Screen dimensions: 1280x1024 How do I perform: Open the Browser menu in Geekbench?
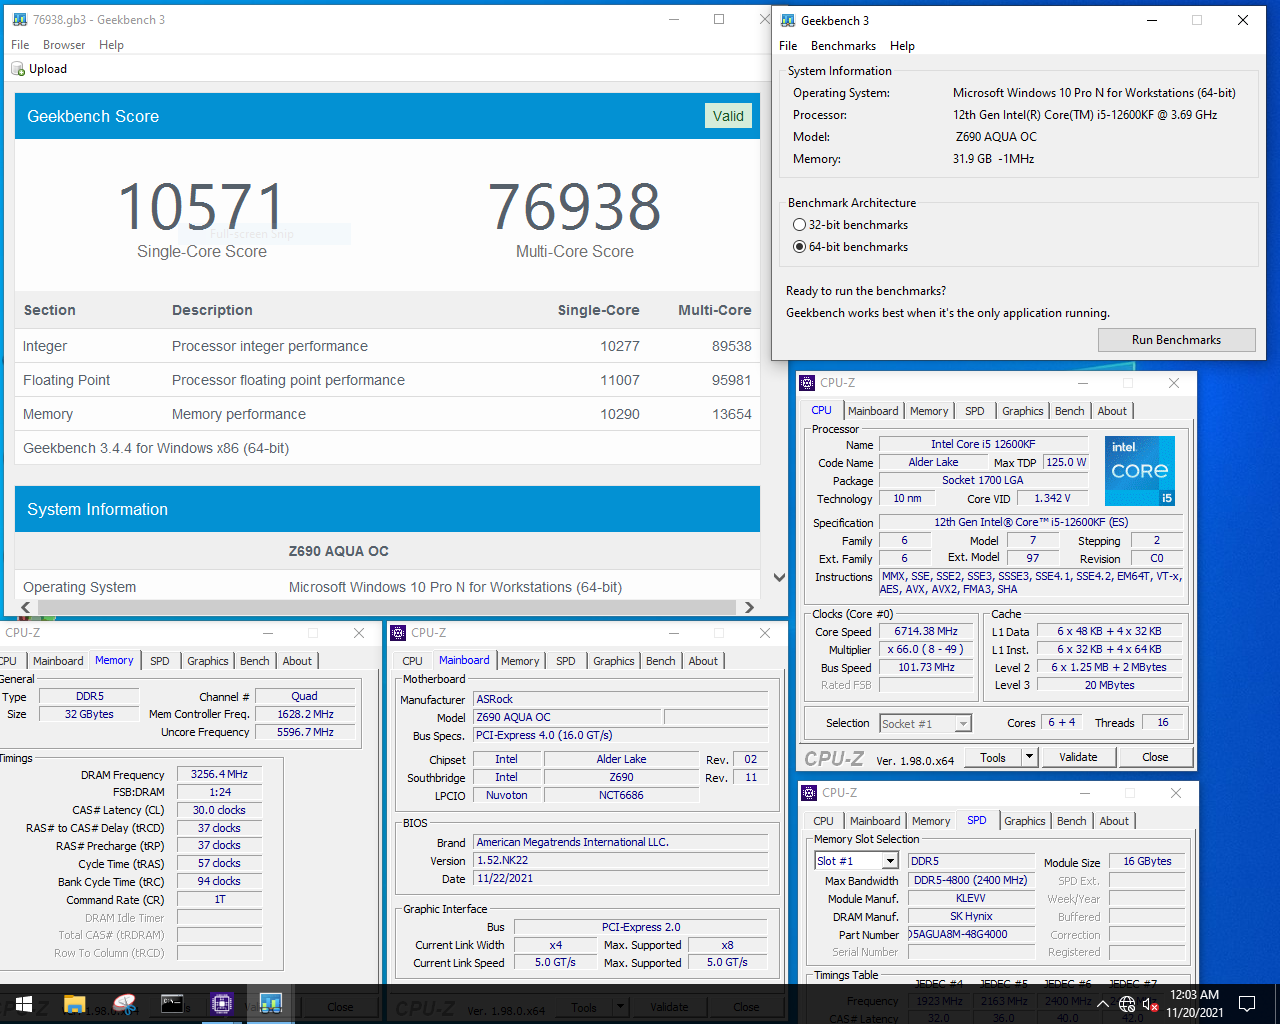64,45
